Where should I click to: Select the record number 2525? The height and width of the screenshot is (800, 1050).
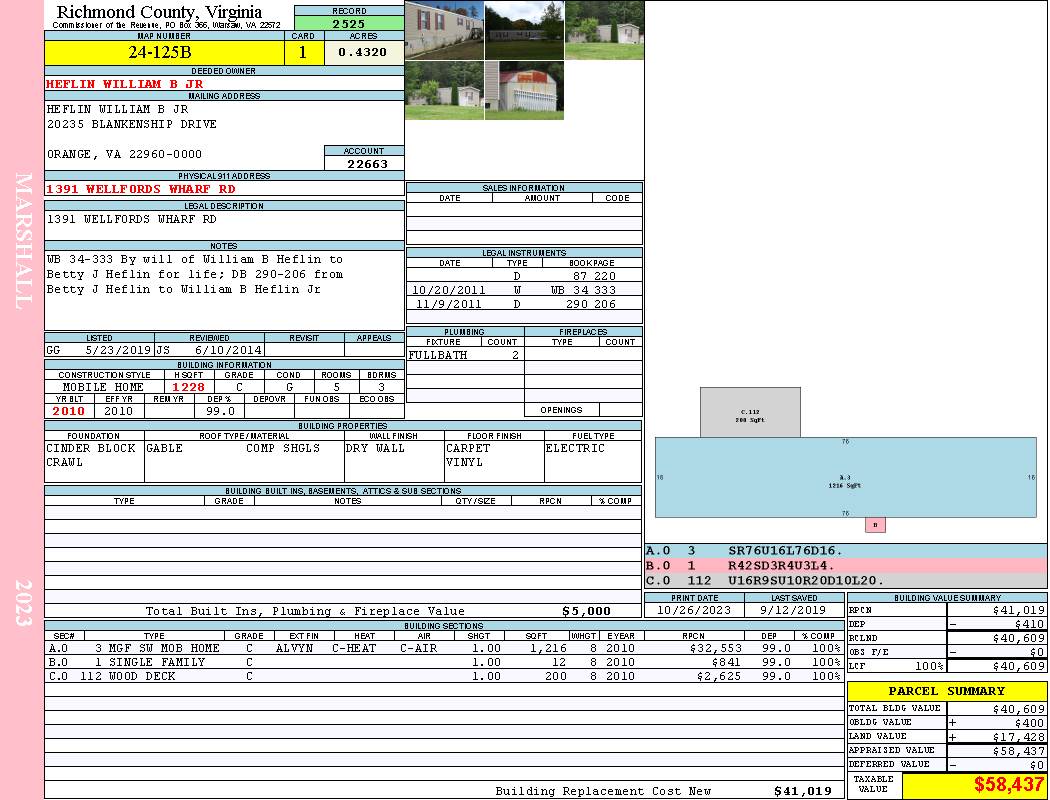[x=349, y=23]
